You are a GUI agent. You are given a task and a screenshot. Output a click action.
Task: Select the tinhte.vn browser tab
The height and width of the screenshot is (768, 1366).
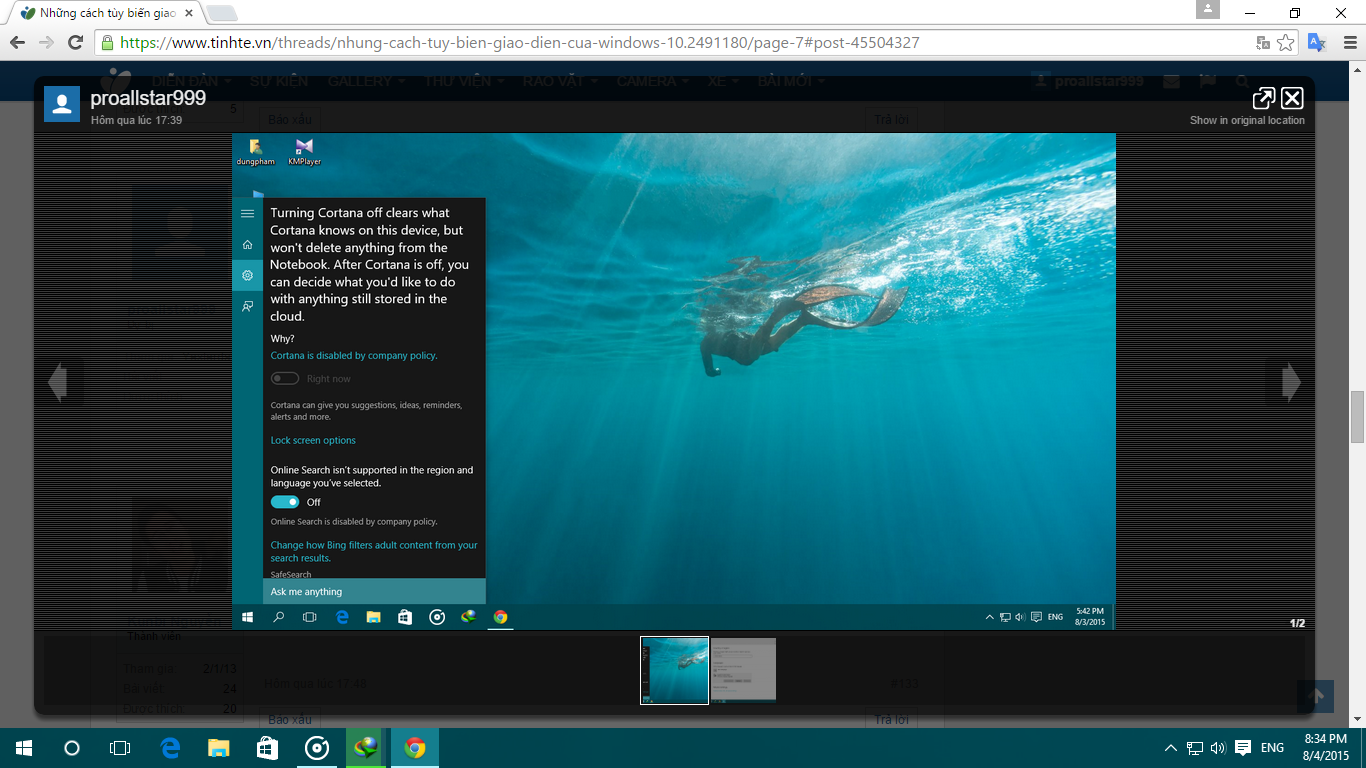100,13
